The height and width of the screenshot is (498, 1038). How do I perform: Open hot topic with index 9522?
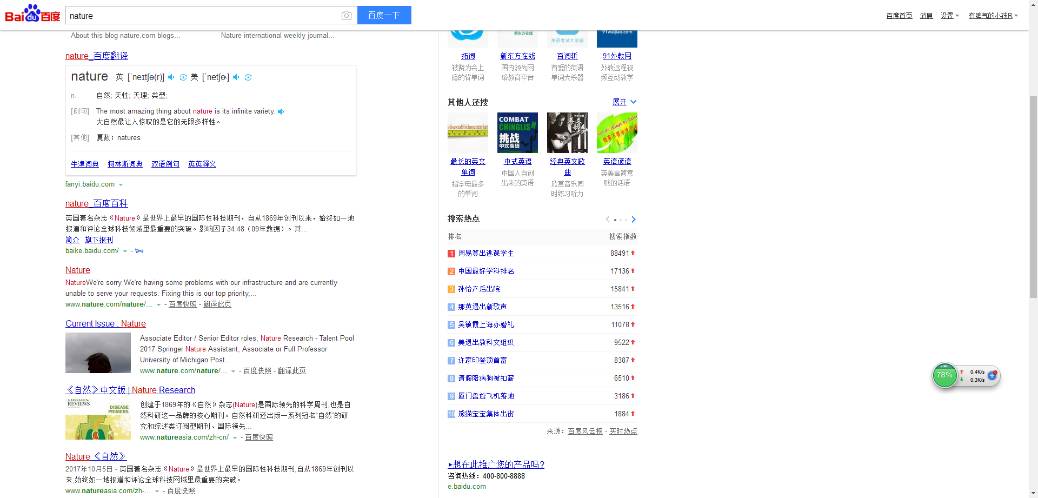point(487,342)
